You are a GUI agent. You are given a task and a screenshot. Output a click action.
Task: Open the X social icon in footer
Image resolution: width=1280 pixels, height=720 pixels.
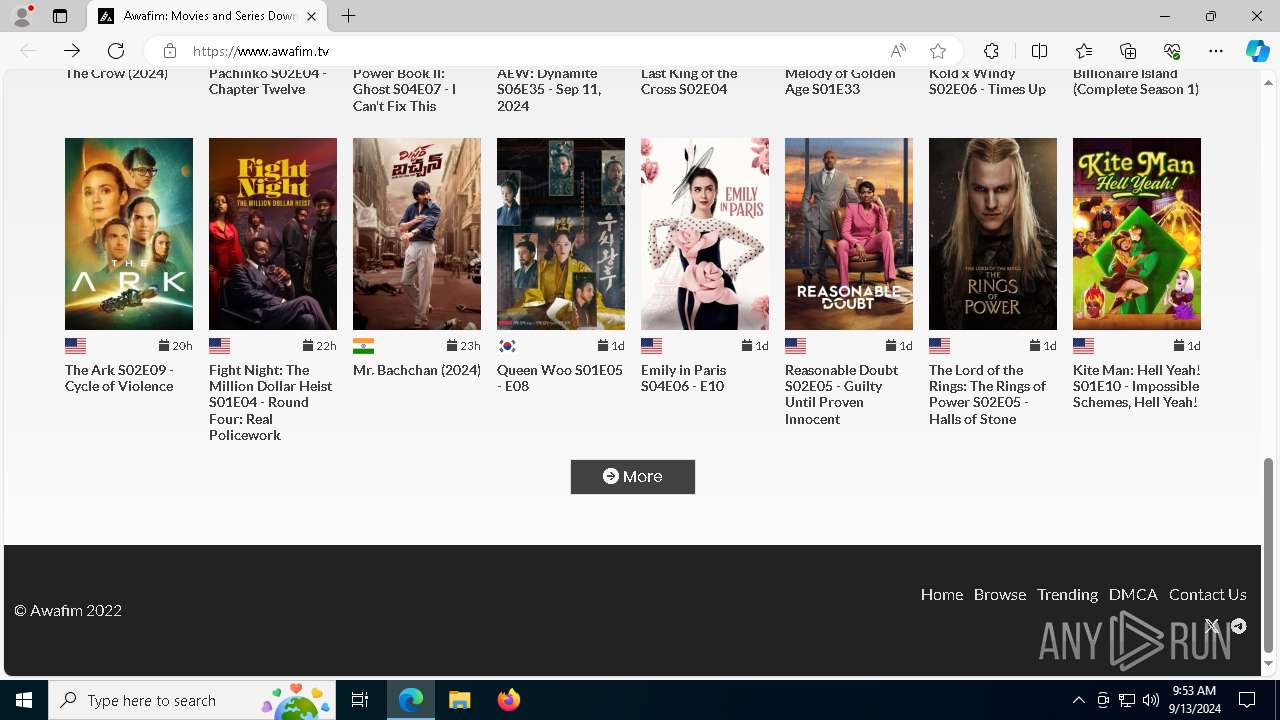pos(1212,626)
